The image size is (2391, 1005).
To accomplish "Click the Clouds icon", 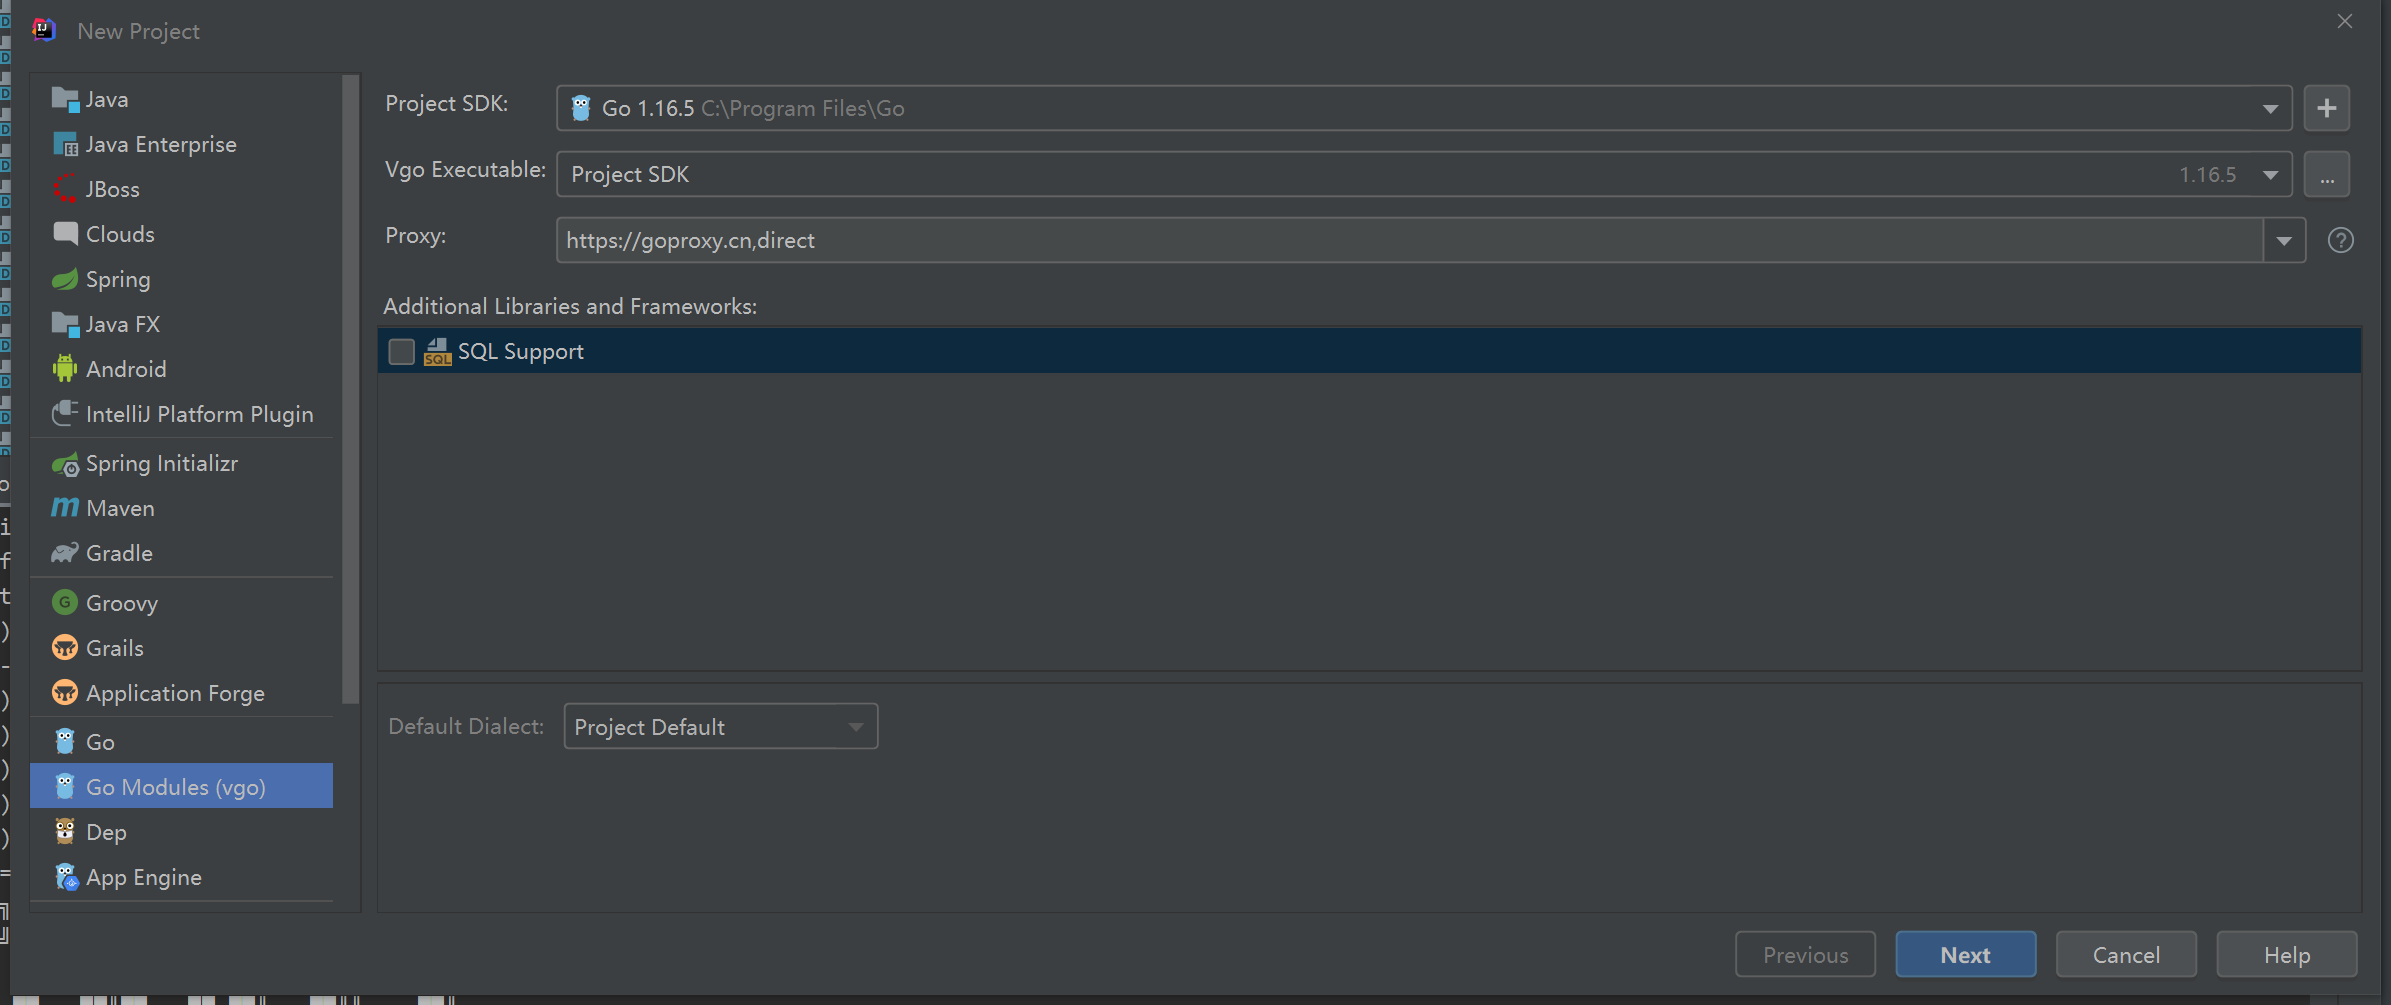I will pyautogui.click(x=65, y=234).
